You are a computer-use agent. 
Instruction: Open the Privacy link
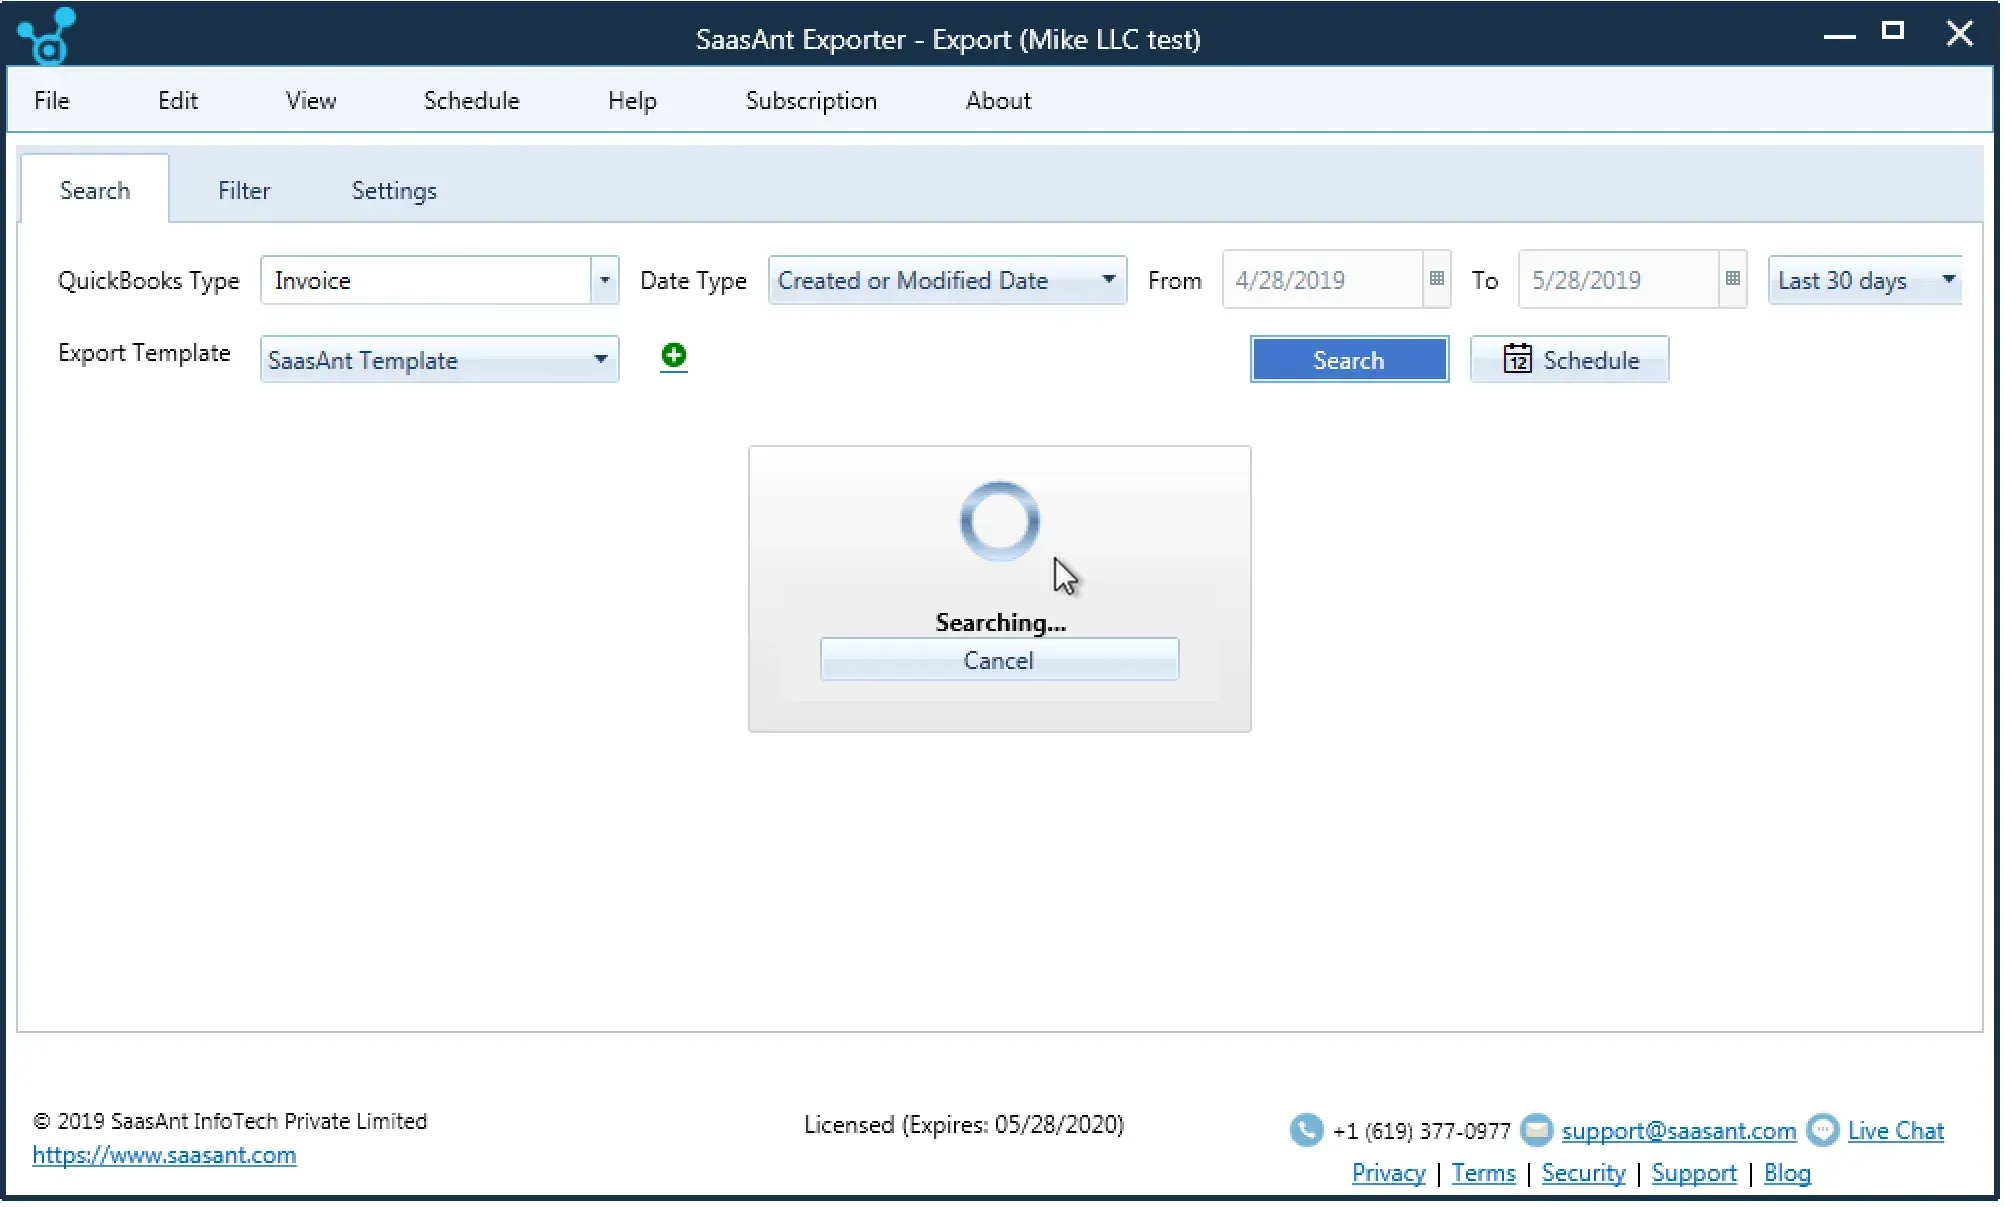1388,1173
